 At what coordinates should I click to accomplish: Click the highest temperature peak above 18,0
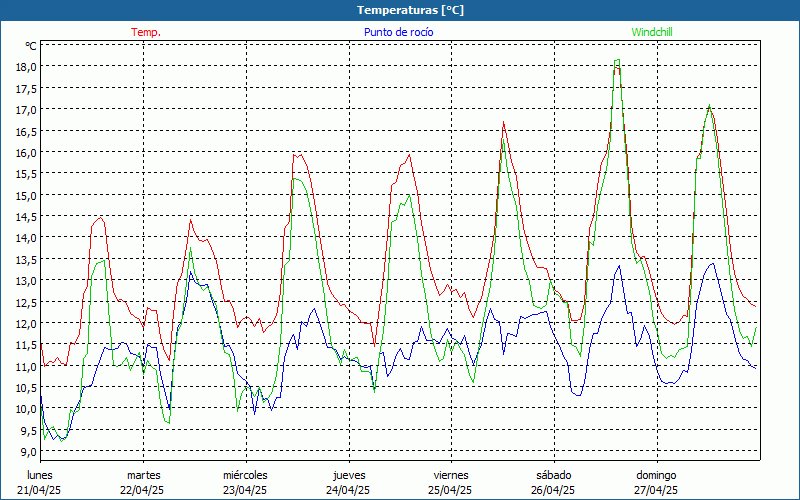click(617, 60)
